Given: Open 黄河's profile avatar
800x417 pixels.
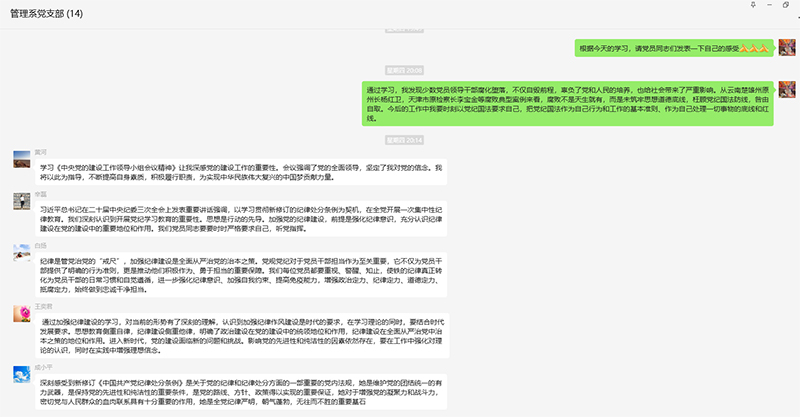Looking at the screenshot, I should [21, 160].
